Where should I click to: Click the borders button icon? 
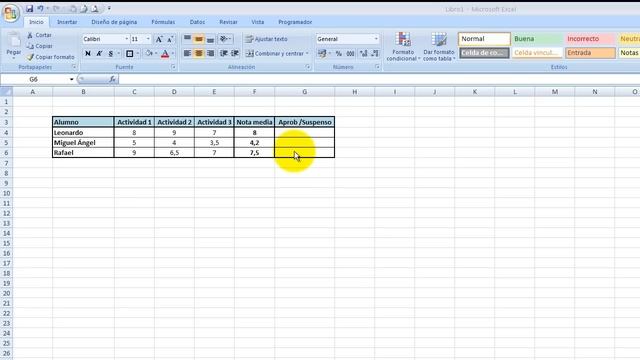coord(130,53)
